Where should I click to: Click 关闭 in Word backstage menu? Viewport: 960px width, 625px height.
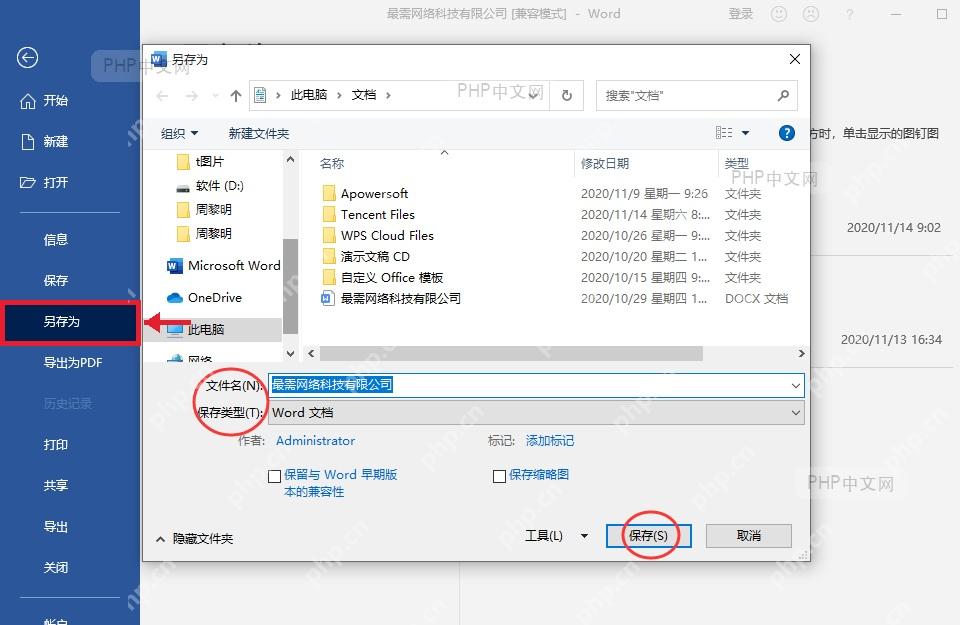(56, 568)
